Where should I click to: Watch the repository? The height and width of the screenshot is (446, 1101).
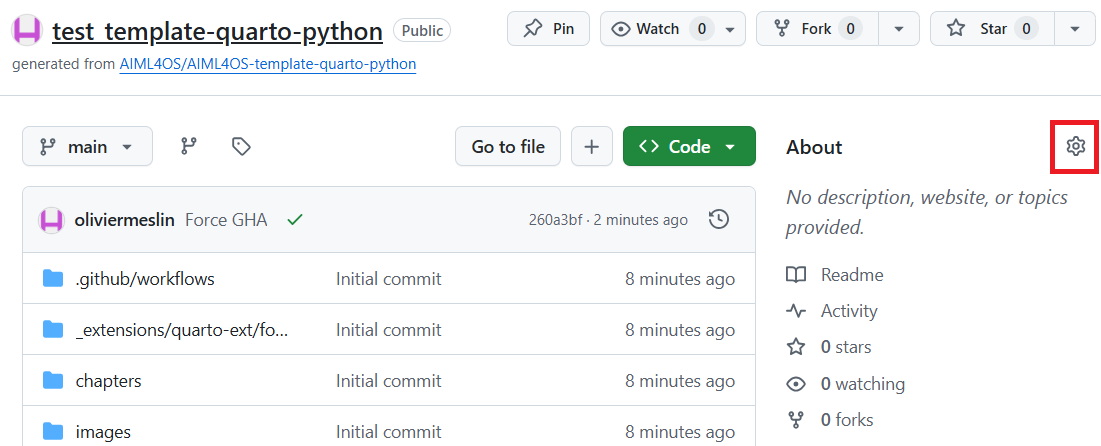659,29
